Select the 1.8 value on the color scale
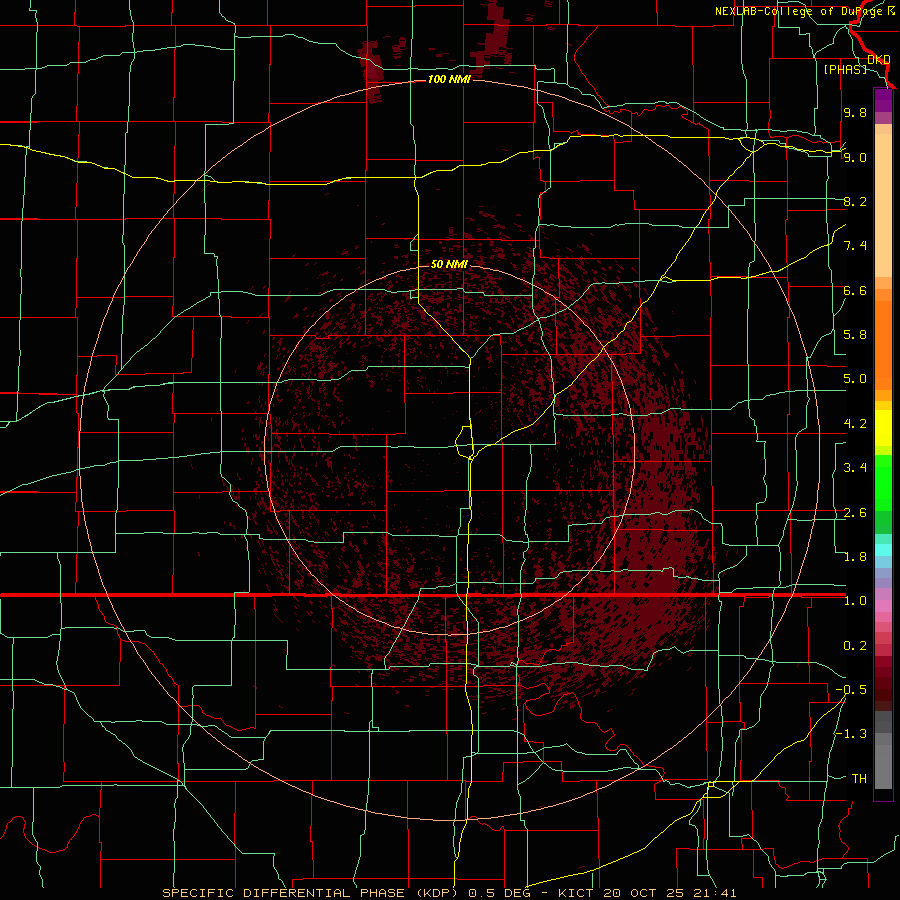 (855, 557)
